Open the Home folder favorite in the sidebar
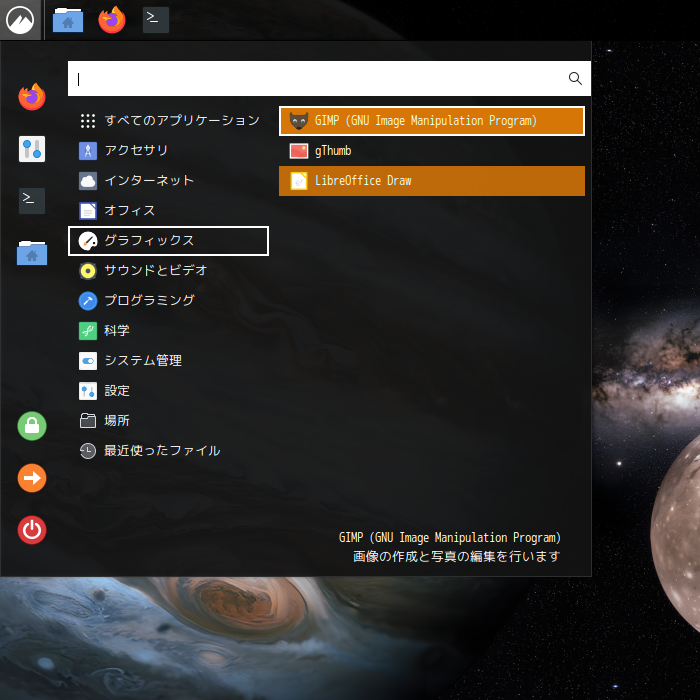Viewport: 700px width, 700px height. [32, 253]
